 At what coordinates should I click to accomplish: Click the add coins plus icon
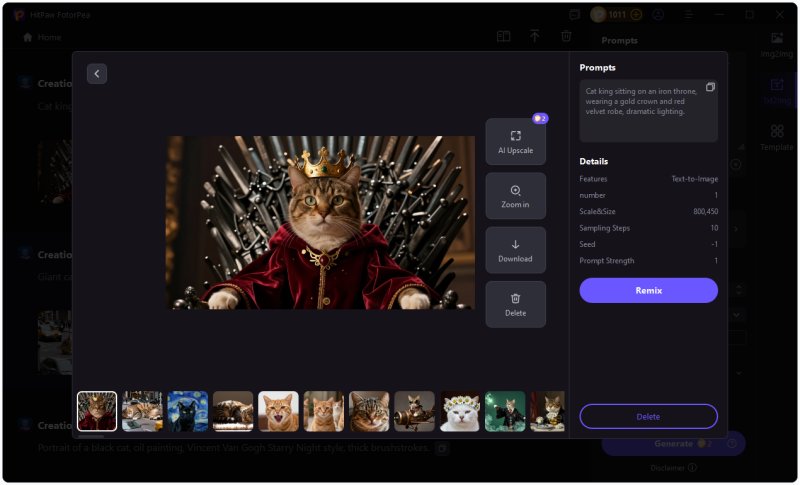pos(636,14)
